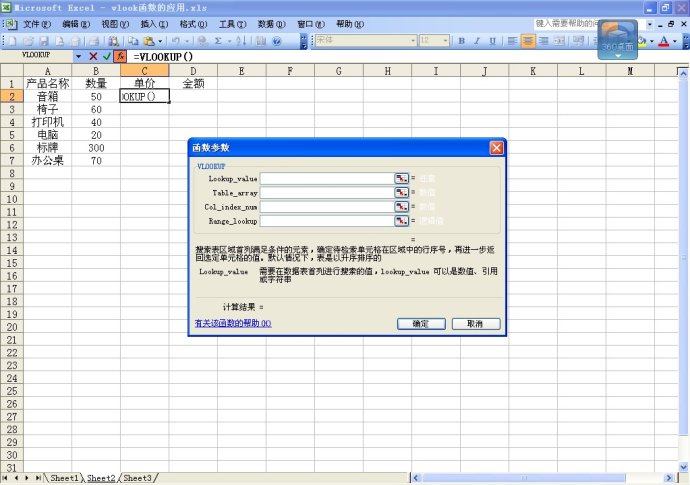Click the vertical scrollbar down arrow
This screenshot has height=485, width=690.
(683, 467)
